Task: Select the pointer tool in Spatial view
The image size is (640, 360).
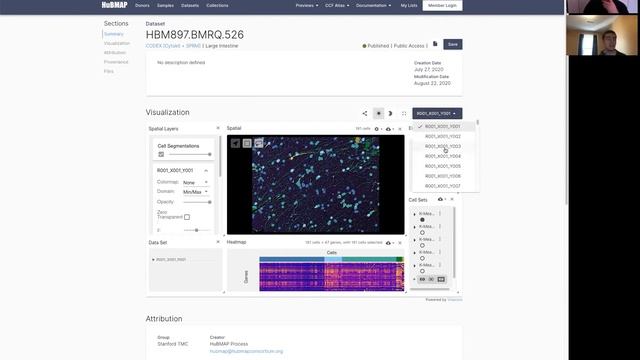Action: [x=236, y=143]
